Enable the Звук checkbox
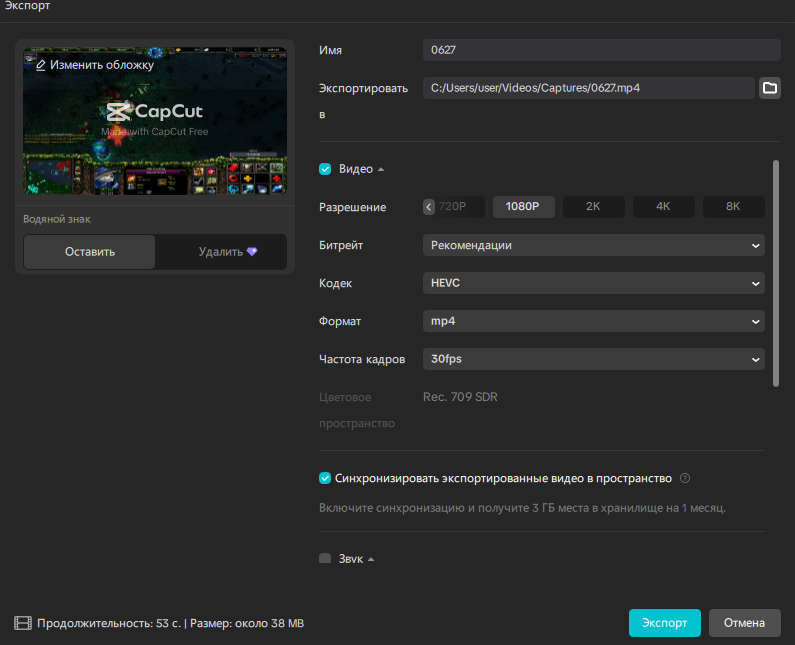This screenshot has width=795, height=645. pyautogui.click(x=325, y=558)
